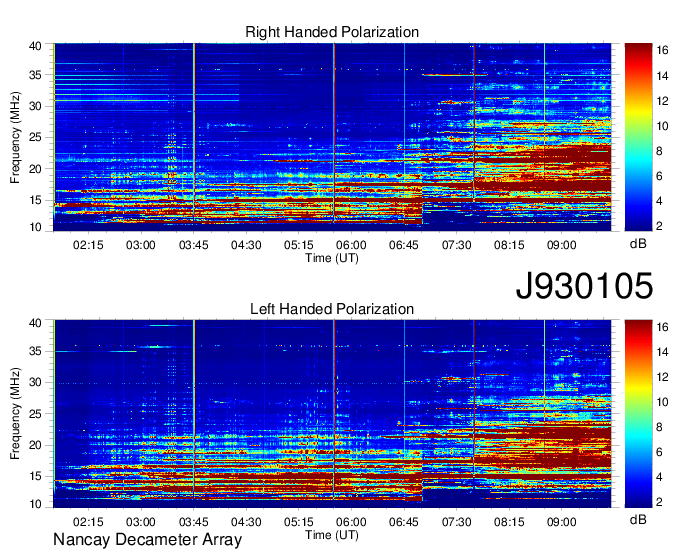Select the J930105 observation label
The width and height of the screenshot is (680, 552).
coord(584,286)
